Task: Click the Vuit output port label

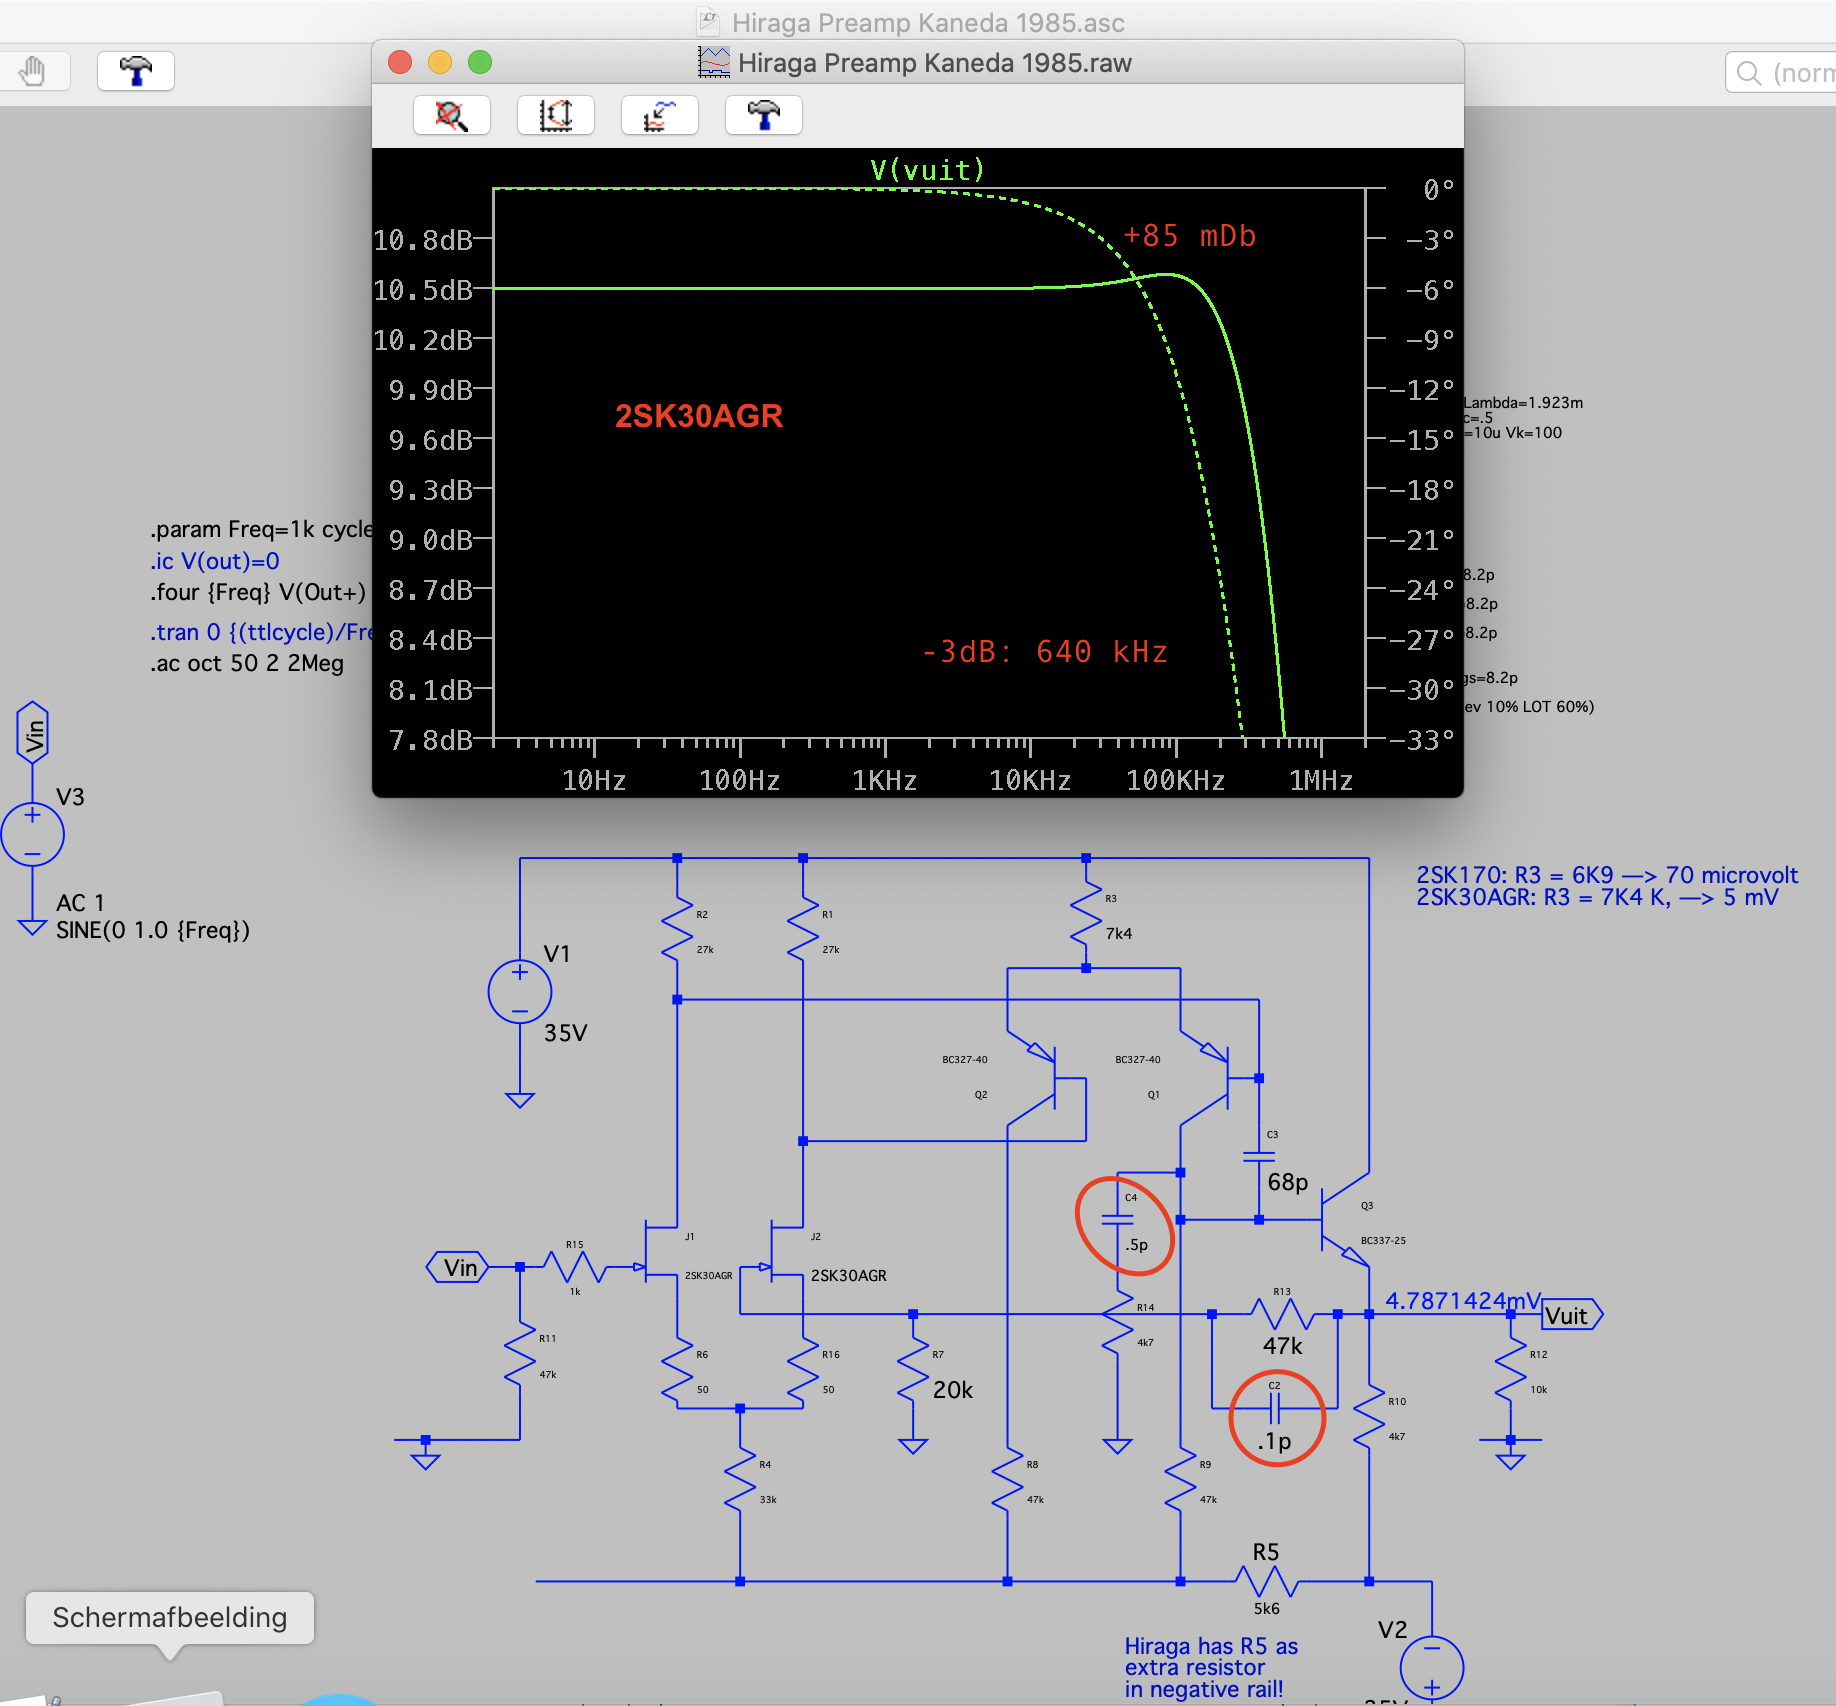Action: pos(1572,1315)
